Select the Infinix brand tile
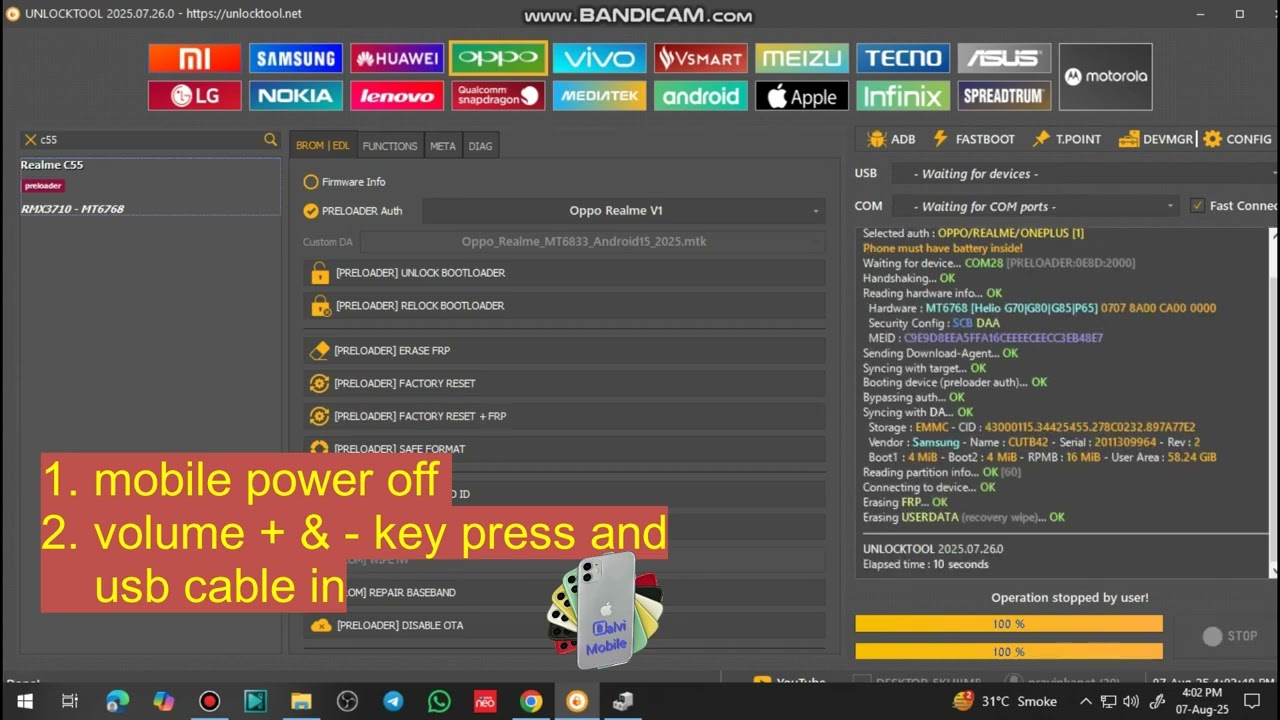Image resolution: width=1280 pixels, height=720 pixels. click(x=903, y=96)
